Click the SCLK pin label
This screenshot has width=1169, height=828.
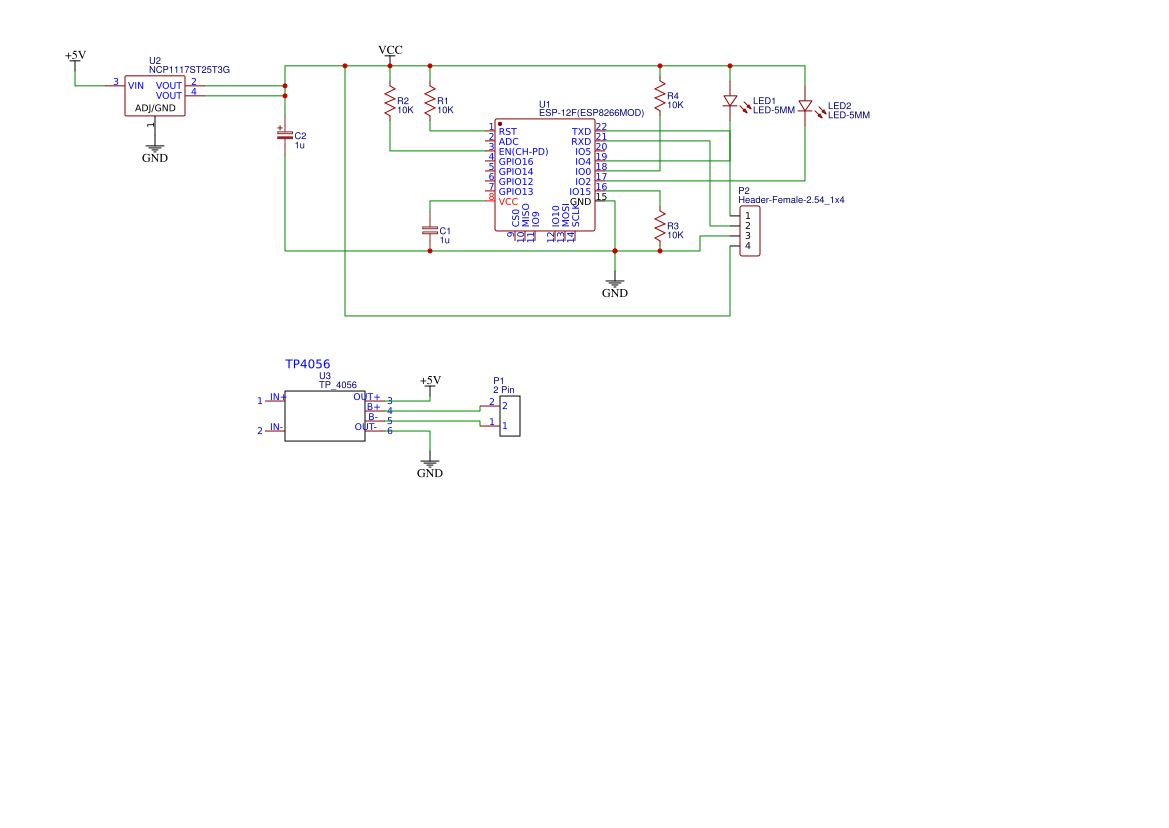[576, 215]
